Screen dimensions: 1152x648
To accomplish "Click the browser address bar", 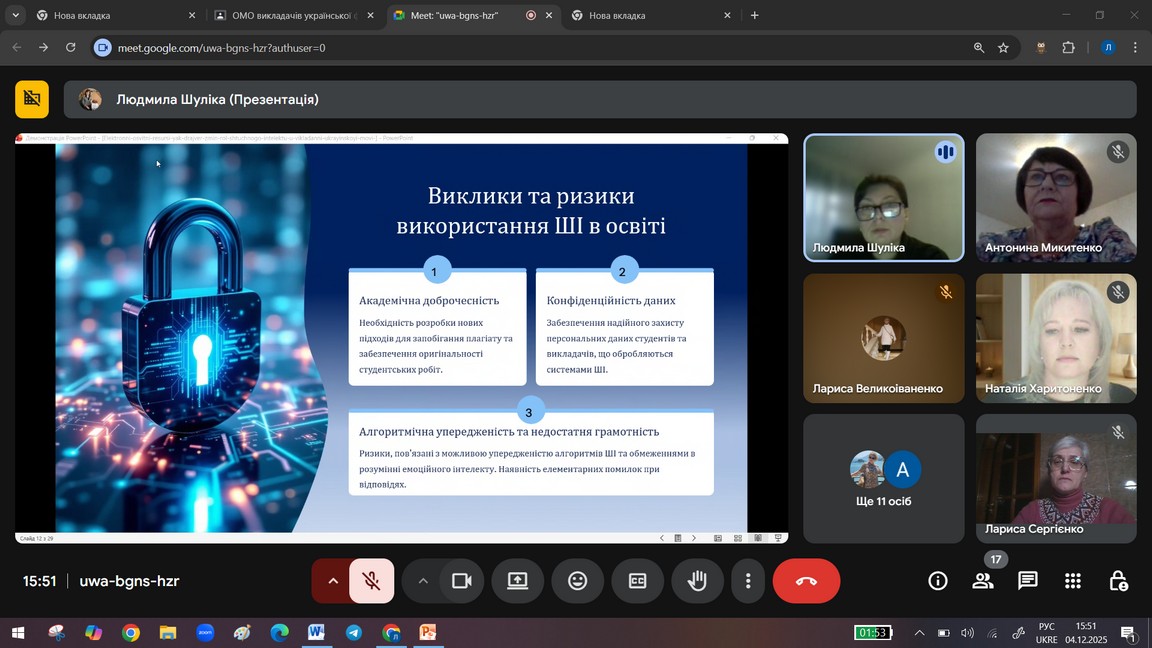I will point(540,48).
